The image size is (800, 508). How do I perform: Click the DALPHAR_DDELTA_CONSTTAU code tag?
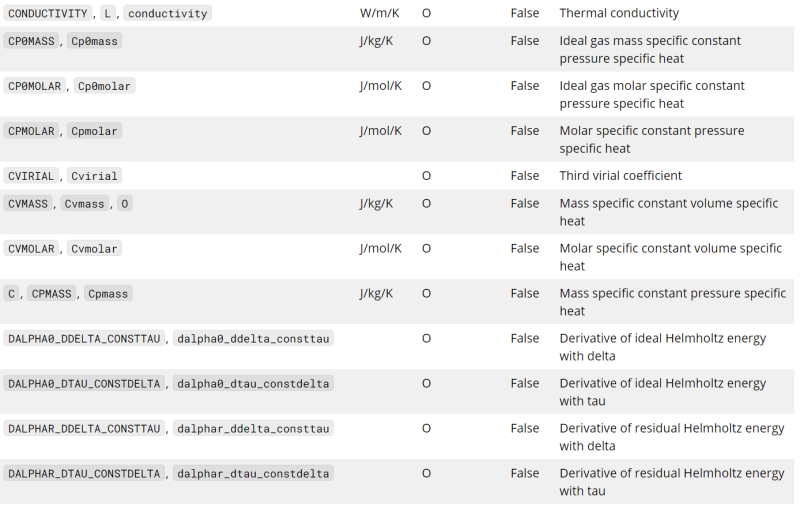[84, 429]
